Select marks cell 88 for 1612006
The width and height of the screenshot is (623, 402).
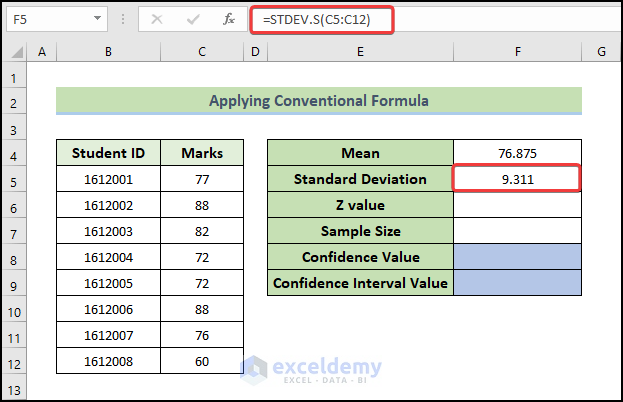(x=202, y=309)
